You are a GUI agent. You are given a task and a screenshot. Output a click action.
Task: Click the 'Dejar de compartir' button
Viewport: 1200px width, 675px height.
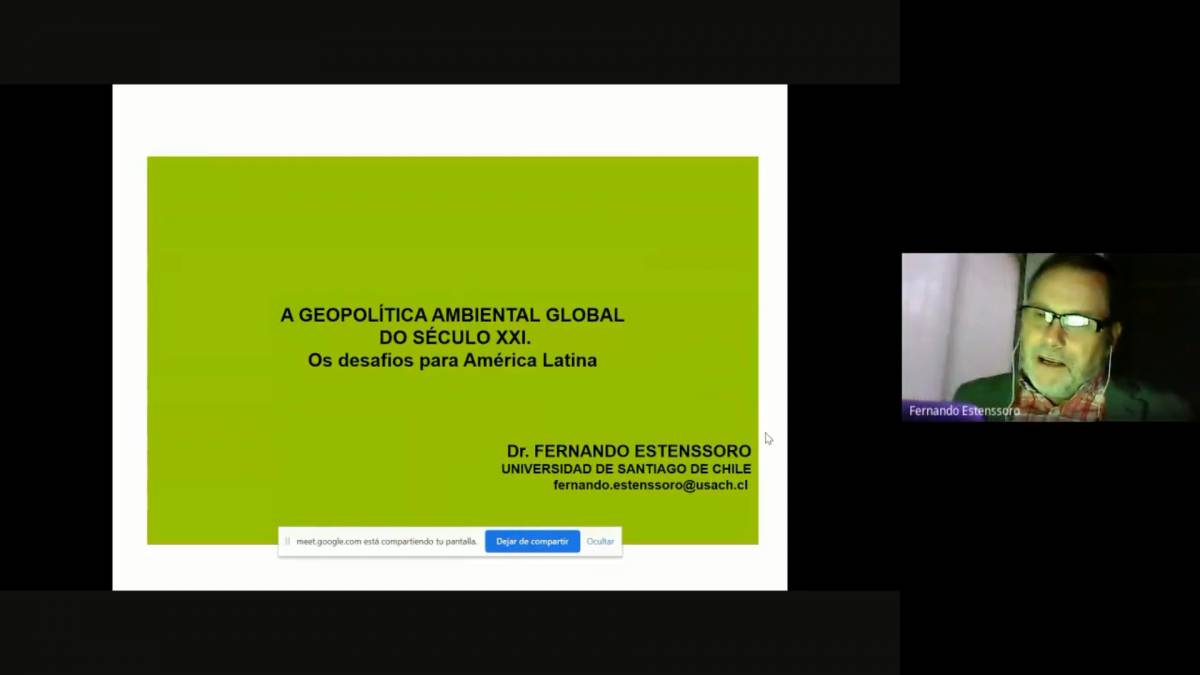coord(532,541)
